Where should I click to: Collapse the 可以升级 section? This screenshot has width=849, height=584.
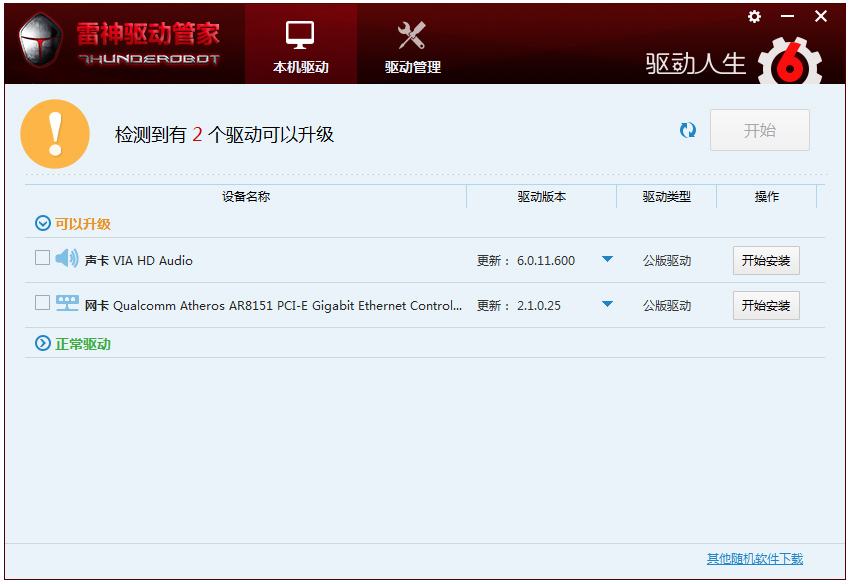[x=43, y=224]
